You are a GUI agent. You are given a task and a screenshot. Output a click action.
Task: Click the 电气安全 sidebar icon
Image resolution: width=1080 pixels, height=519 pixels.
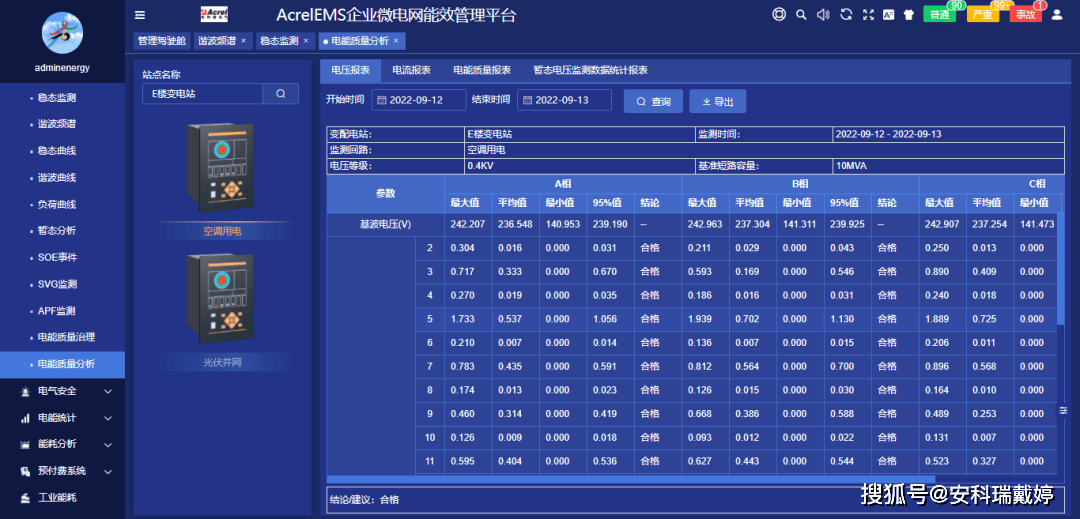tap(25, 391)
